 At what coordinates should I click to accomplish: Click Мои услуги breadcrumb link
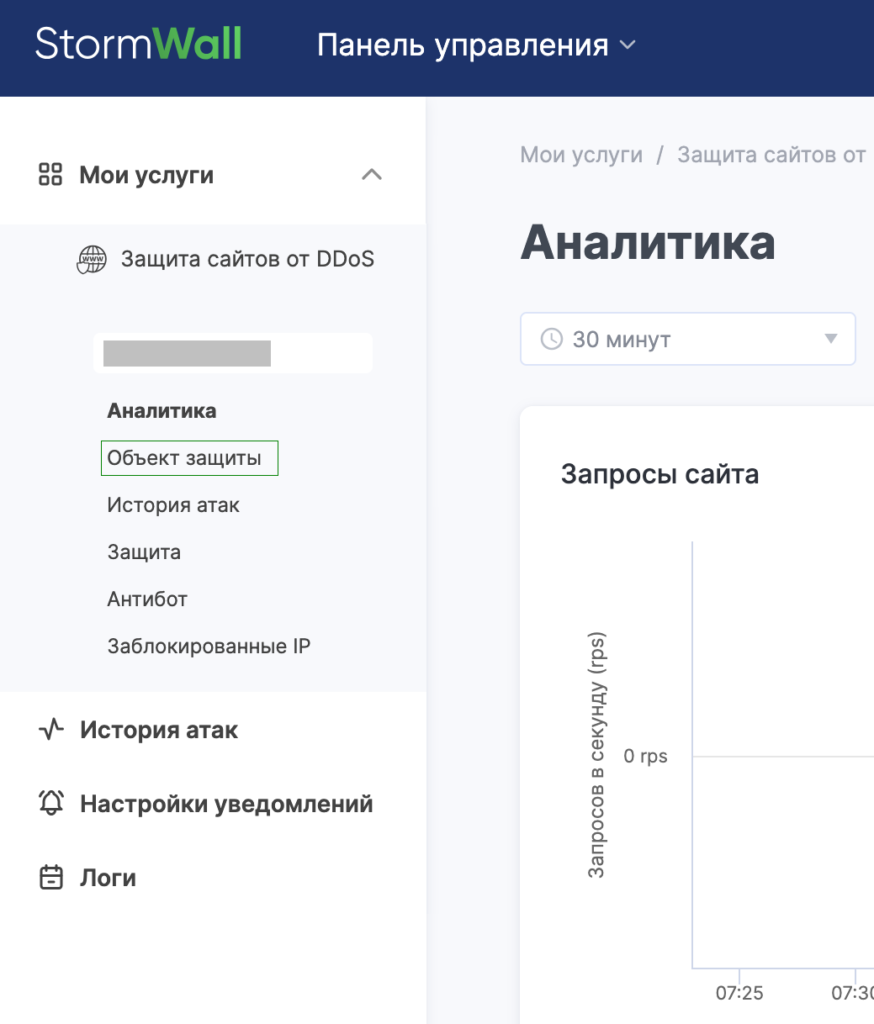coord(581,155)
